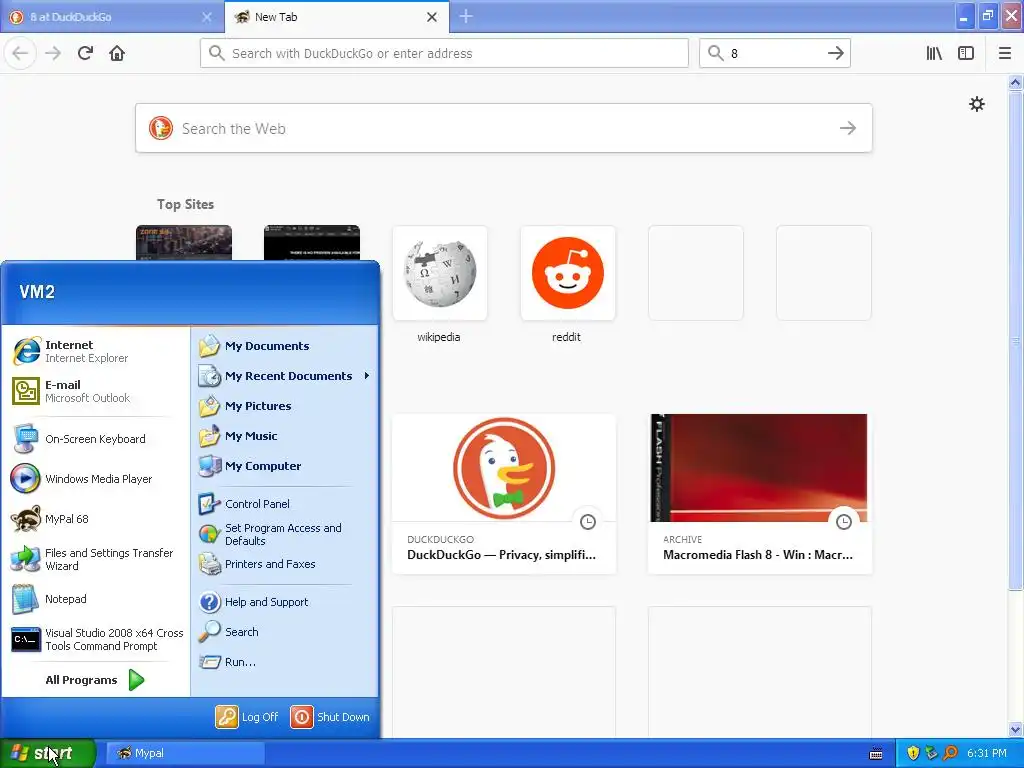Start the On-Screen Keyboard

click(95, 439)
